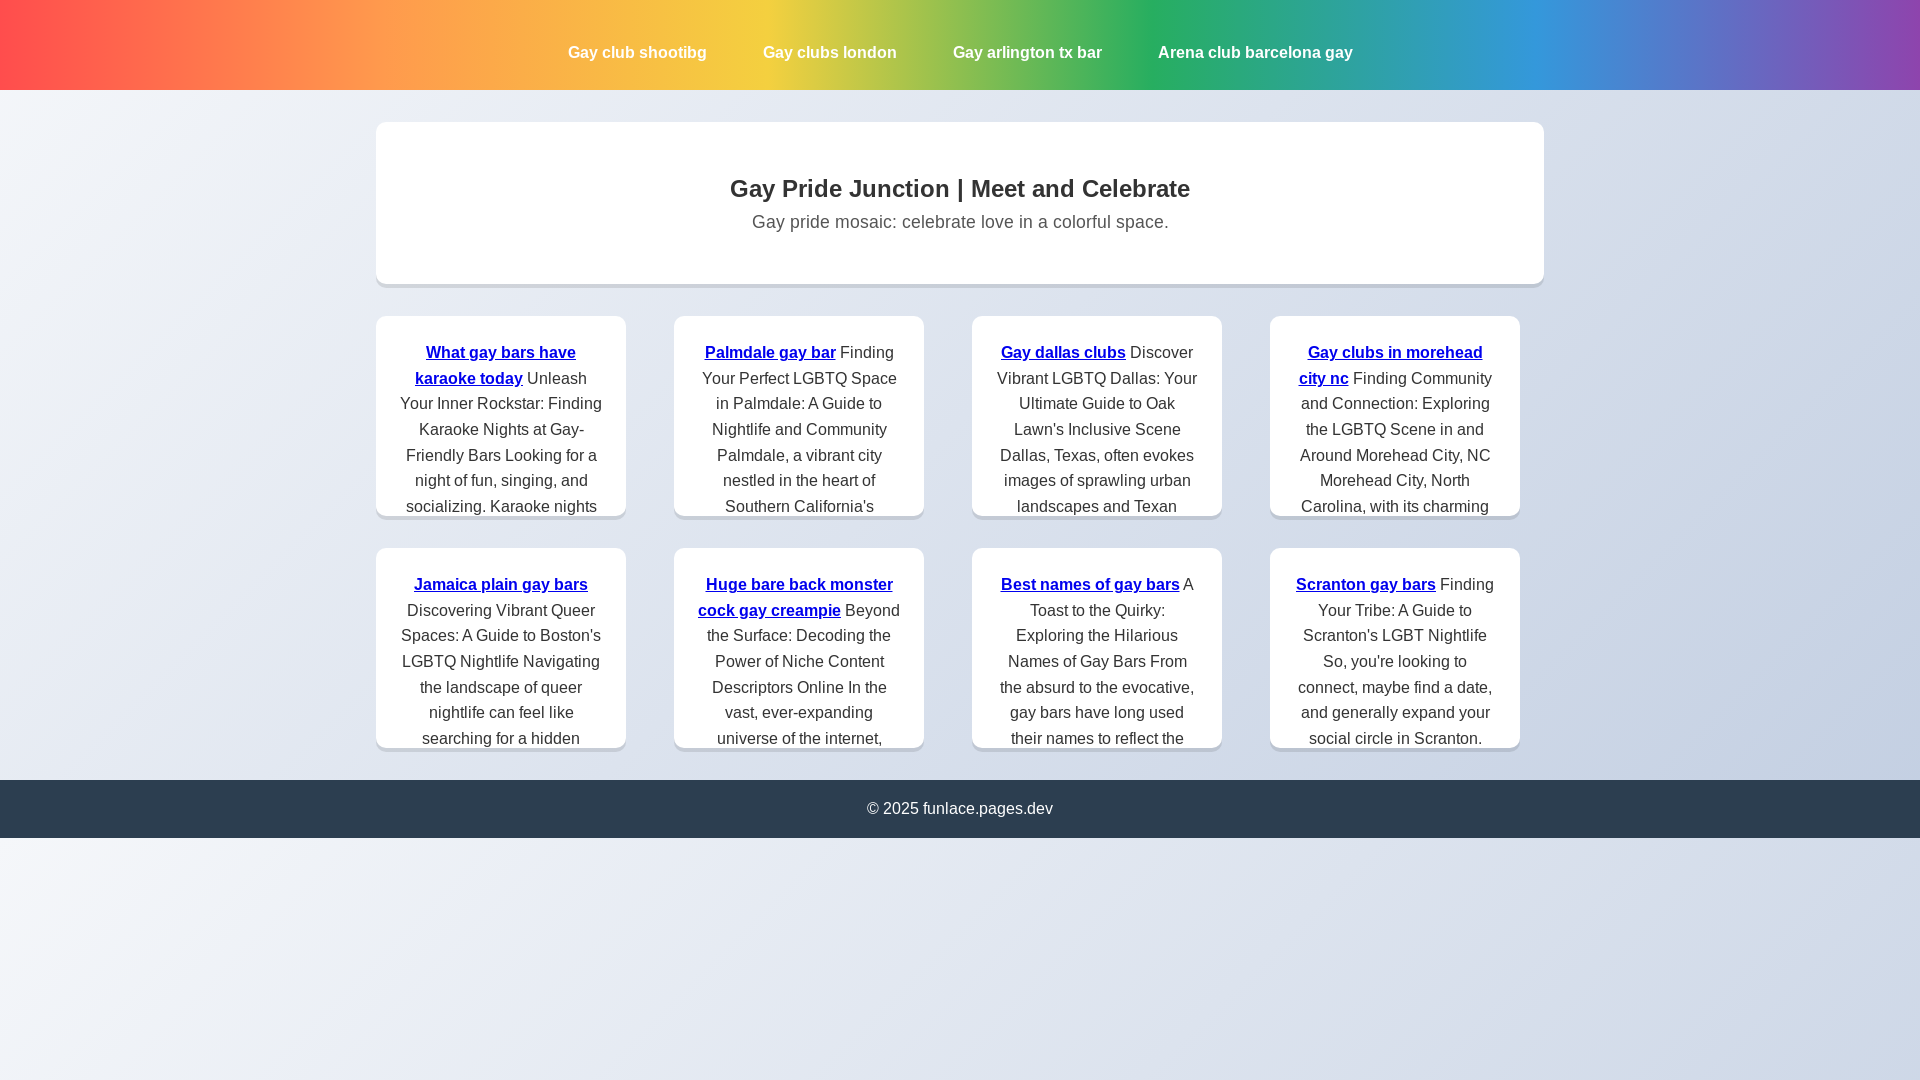Follow the 'Scranton gay bars' link
Image resolution: width=1920 pixels, height=1080 pixels.
(x=1366, y=584)
